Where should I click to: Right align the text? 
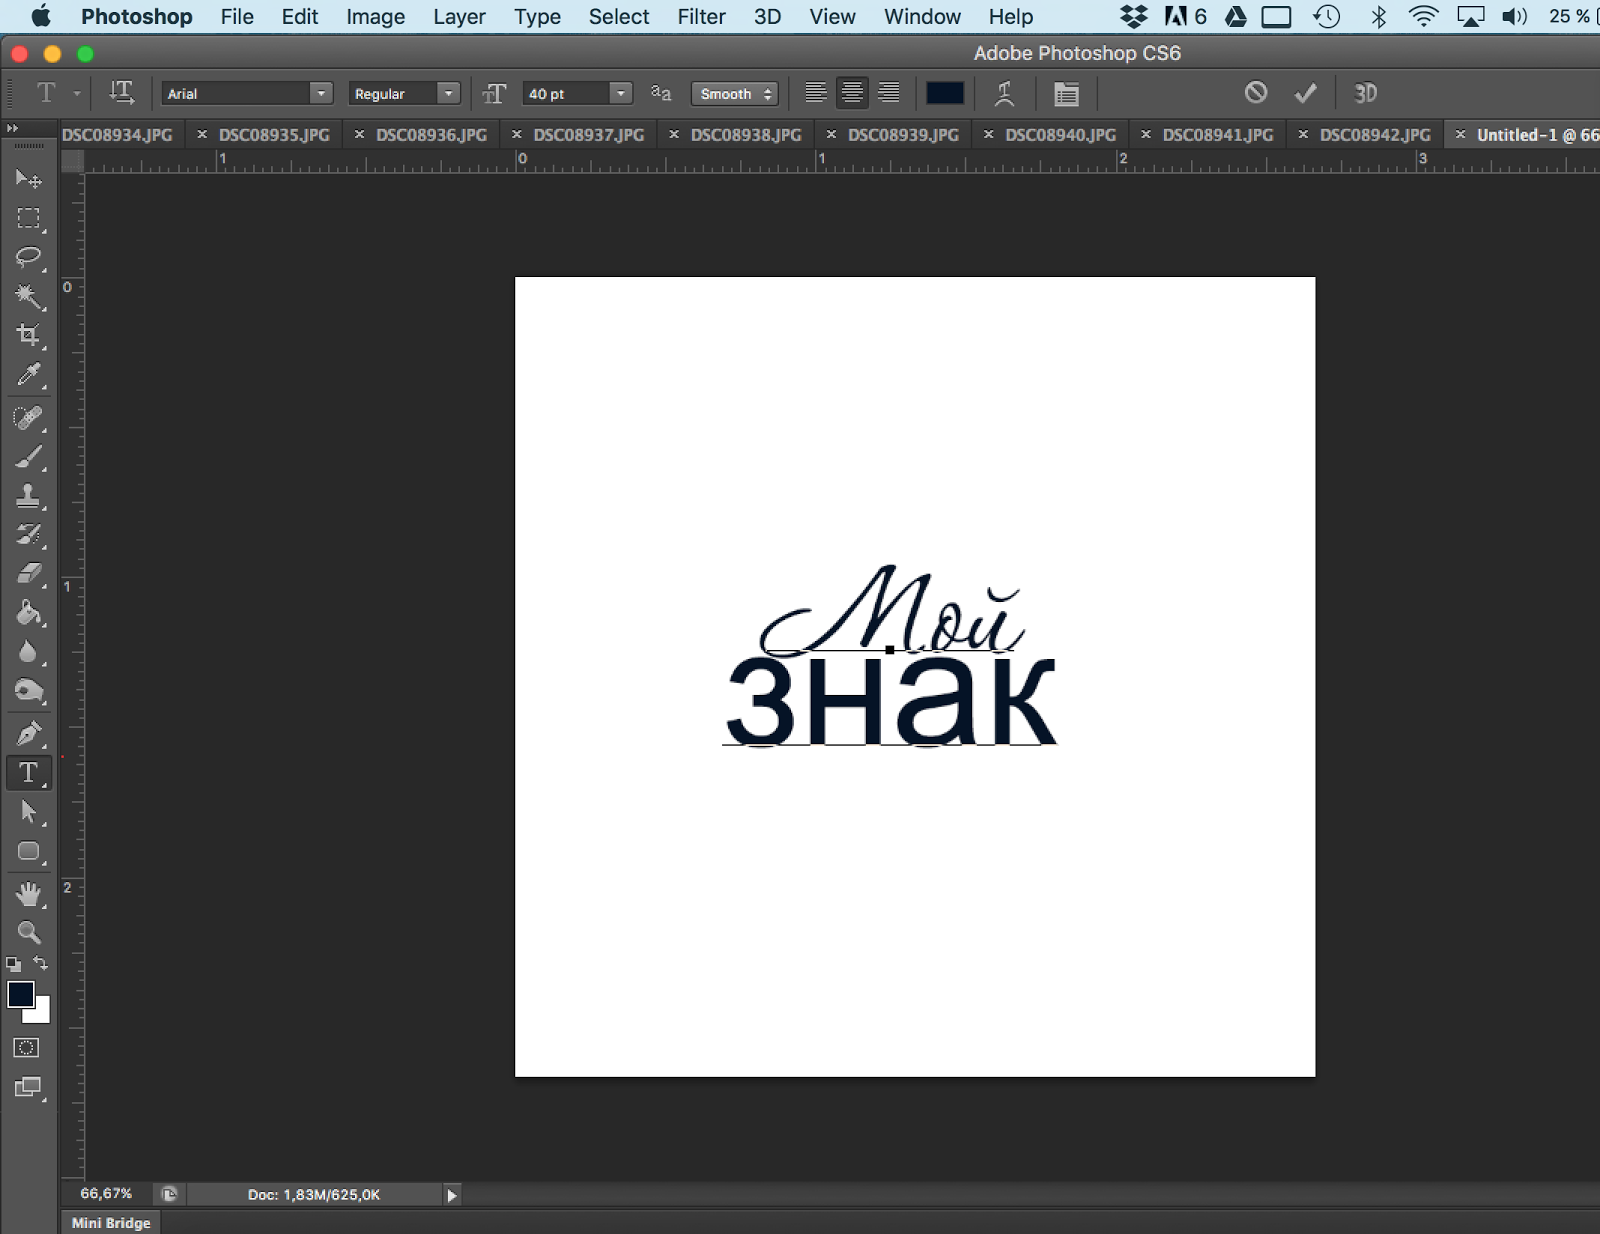(888, 93)
